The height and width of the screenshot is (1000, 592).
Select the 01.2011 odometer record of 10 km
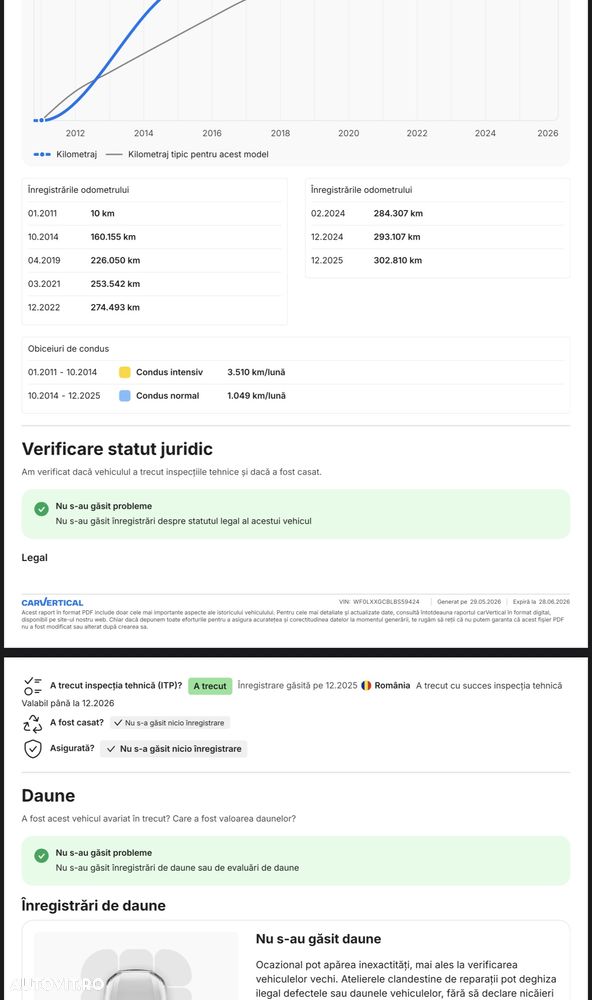click(154, 214)
